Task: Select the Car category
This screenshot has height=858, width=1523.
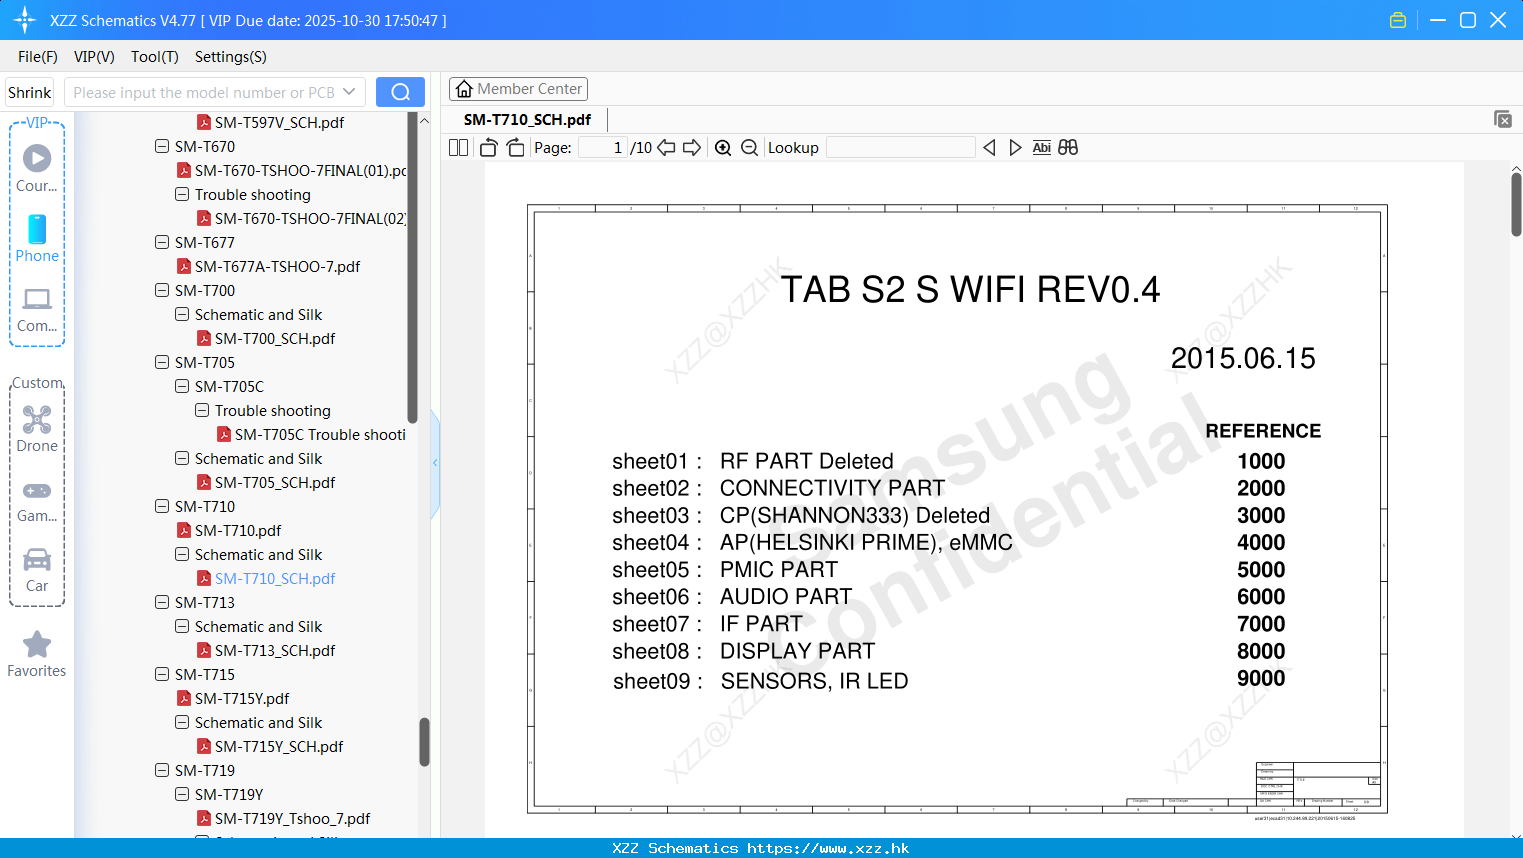Action: [37, 570]
